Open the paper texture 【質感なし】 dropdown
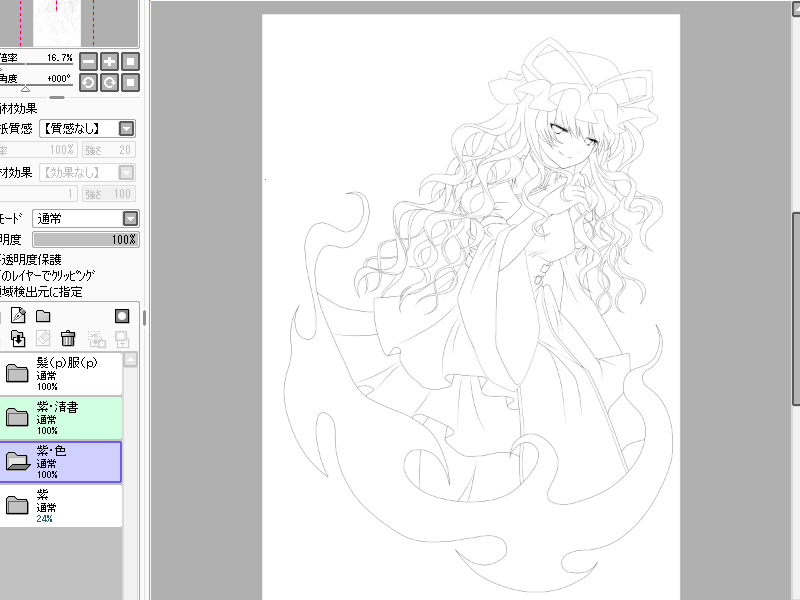 tap(87, 129)
